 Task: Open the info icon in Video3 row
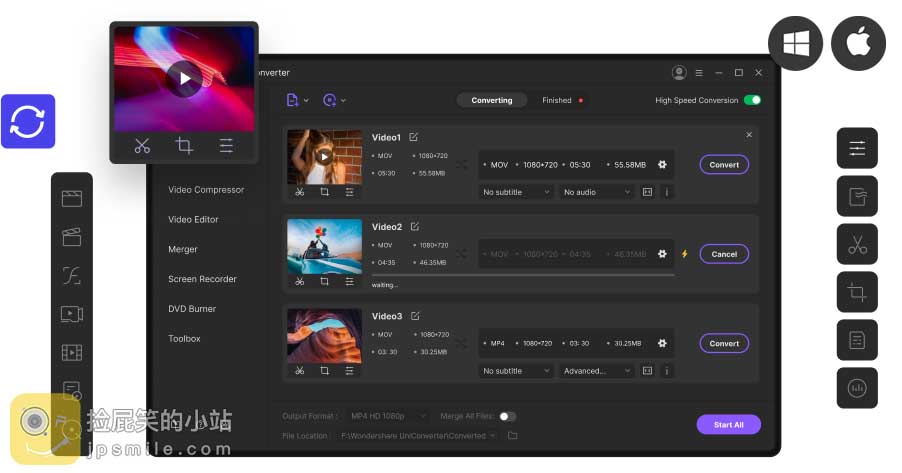[667, 371]
